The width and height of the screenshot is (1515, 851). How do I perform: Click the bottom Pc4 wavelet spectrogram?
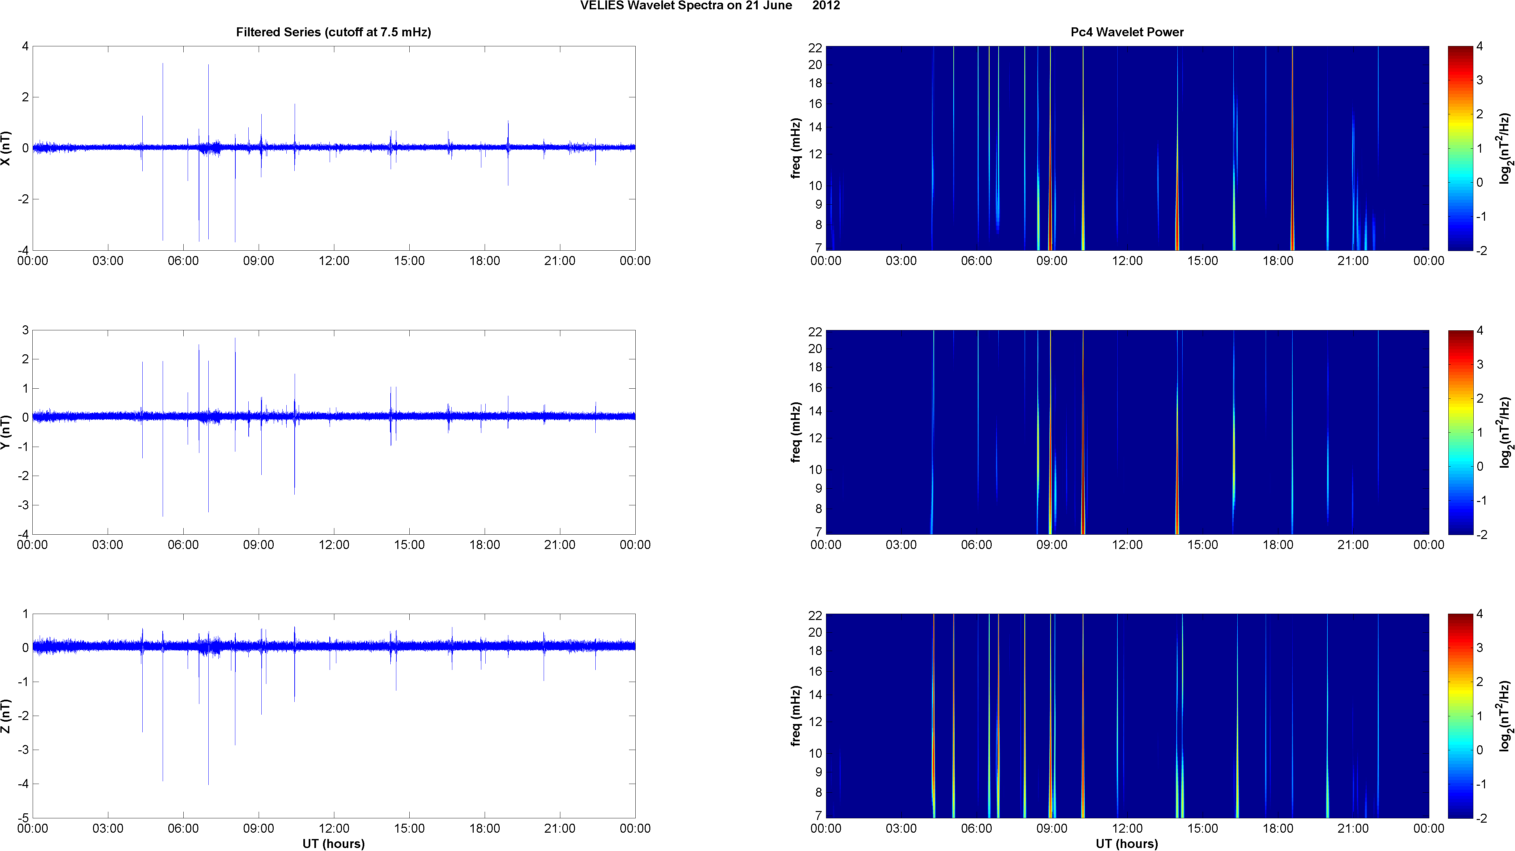(1126, 716)
